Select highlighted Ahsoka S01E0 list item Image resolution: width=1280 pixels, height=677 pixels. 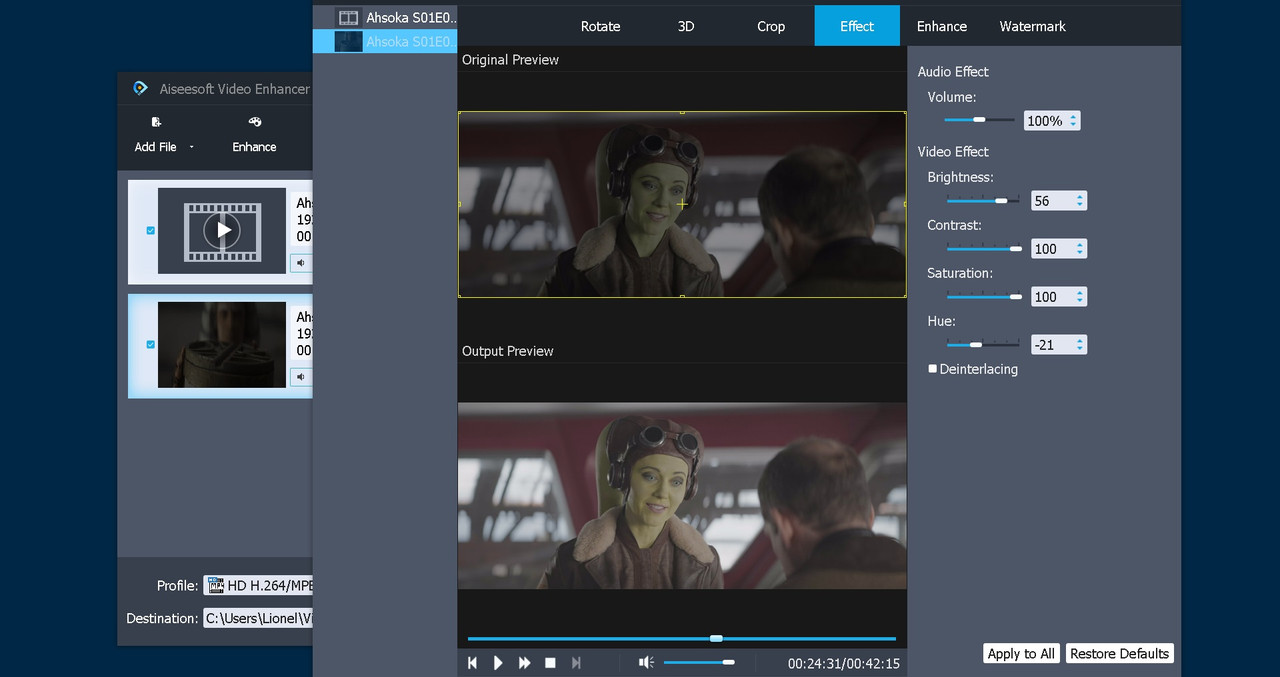385,41
